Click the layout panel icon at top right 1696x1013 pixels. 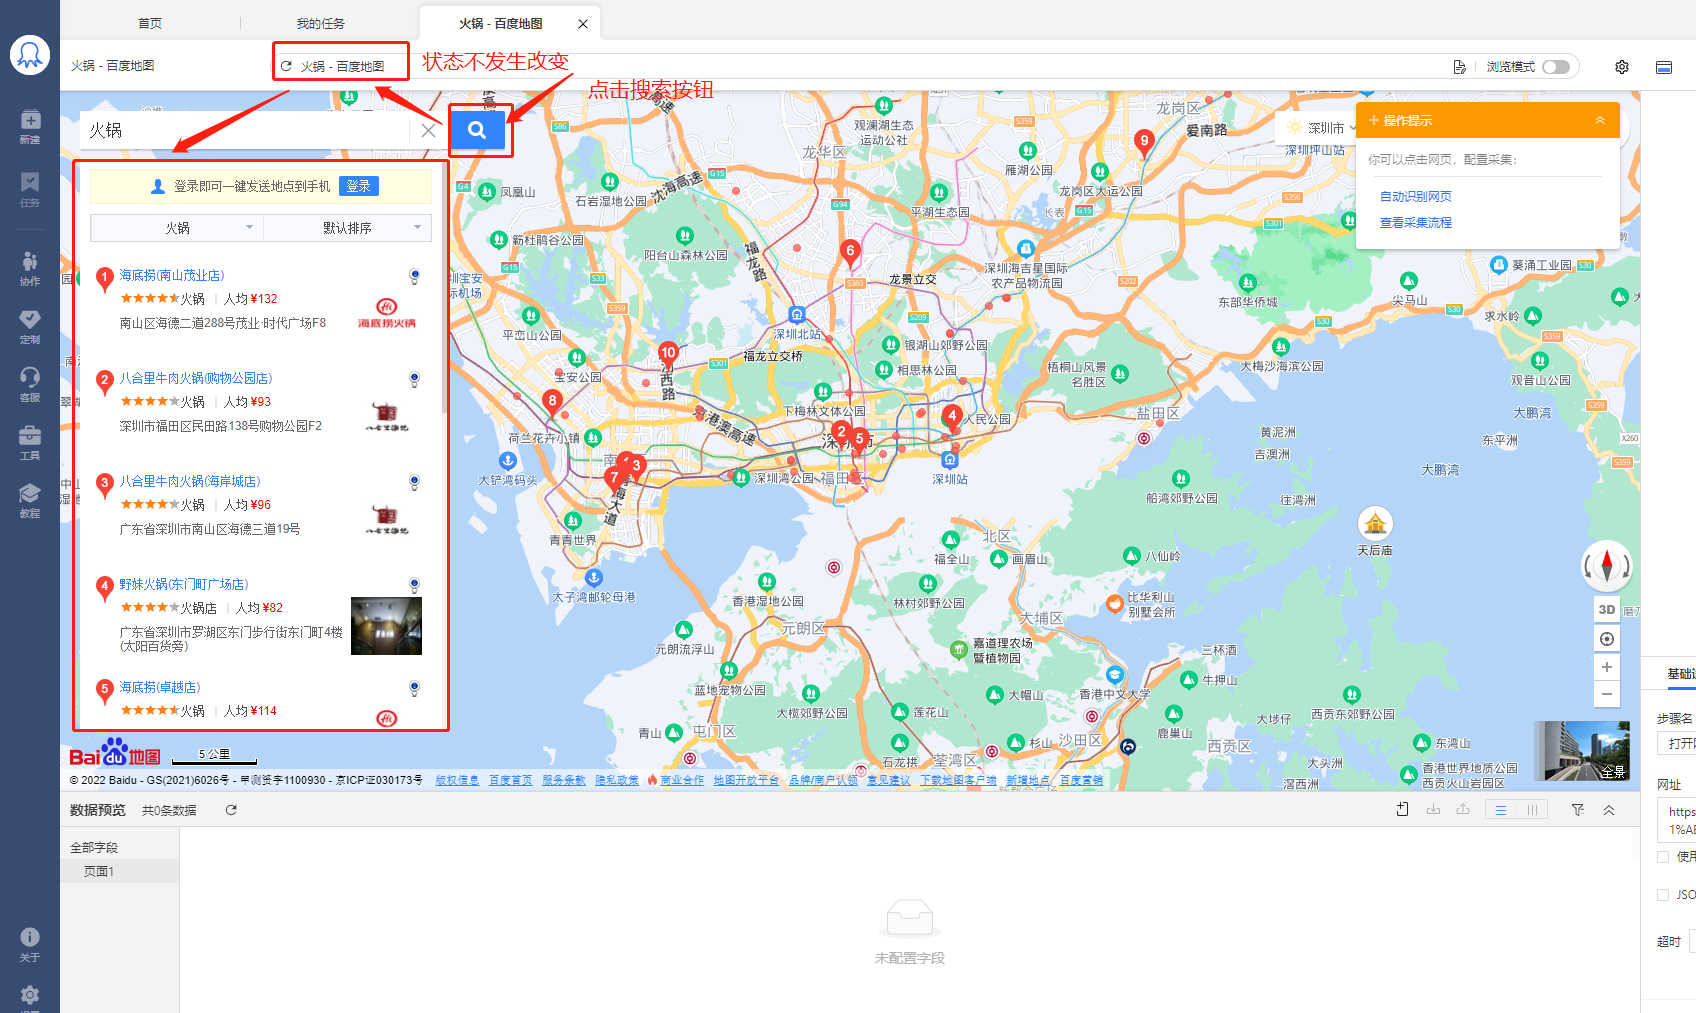click(x=1664, y=67)
